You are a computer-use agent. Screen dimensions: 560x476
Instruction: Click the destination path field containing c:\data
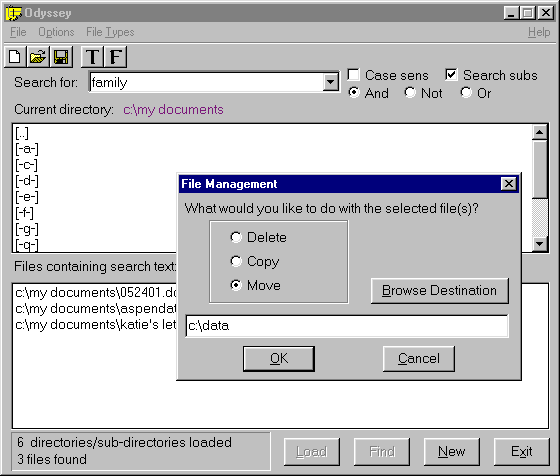tap(347, 326)
